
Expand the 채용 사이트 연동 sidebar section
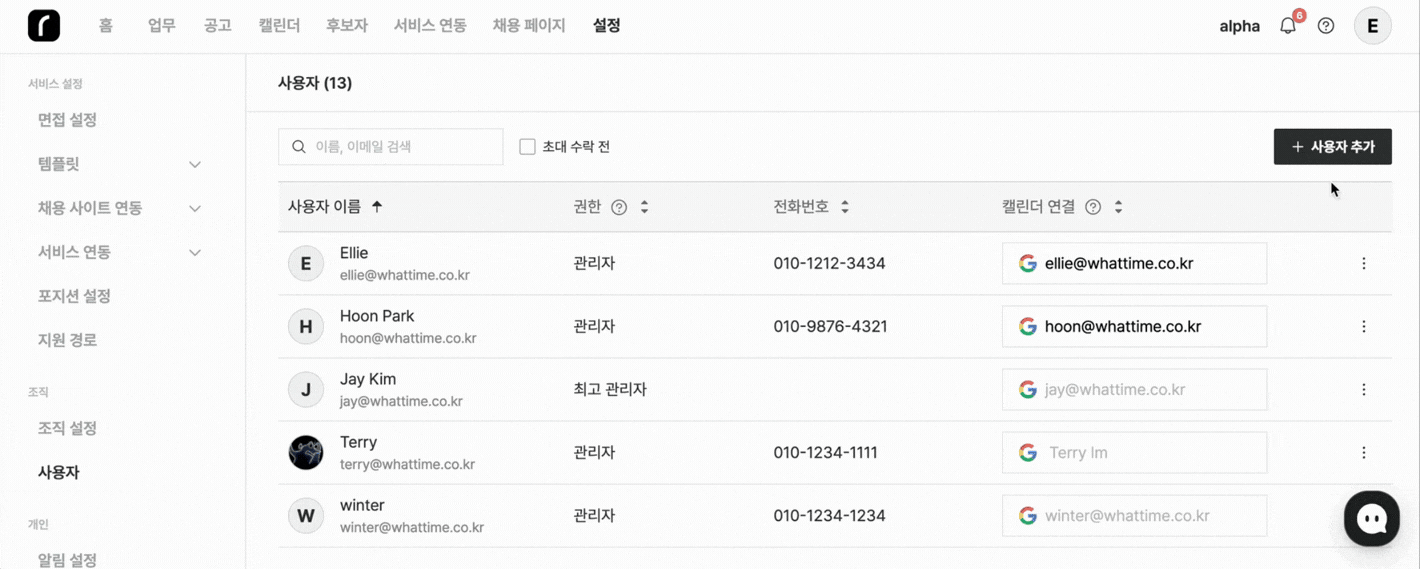[x=195, y=208]
